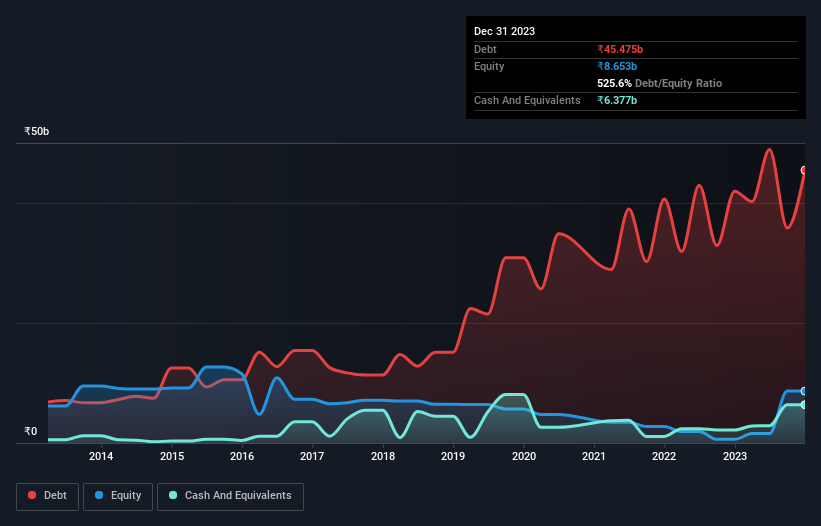Toggle the Debt series legend button
The image size is (821, 526).
[x=48, y=496]
